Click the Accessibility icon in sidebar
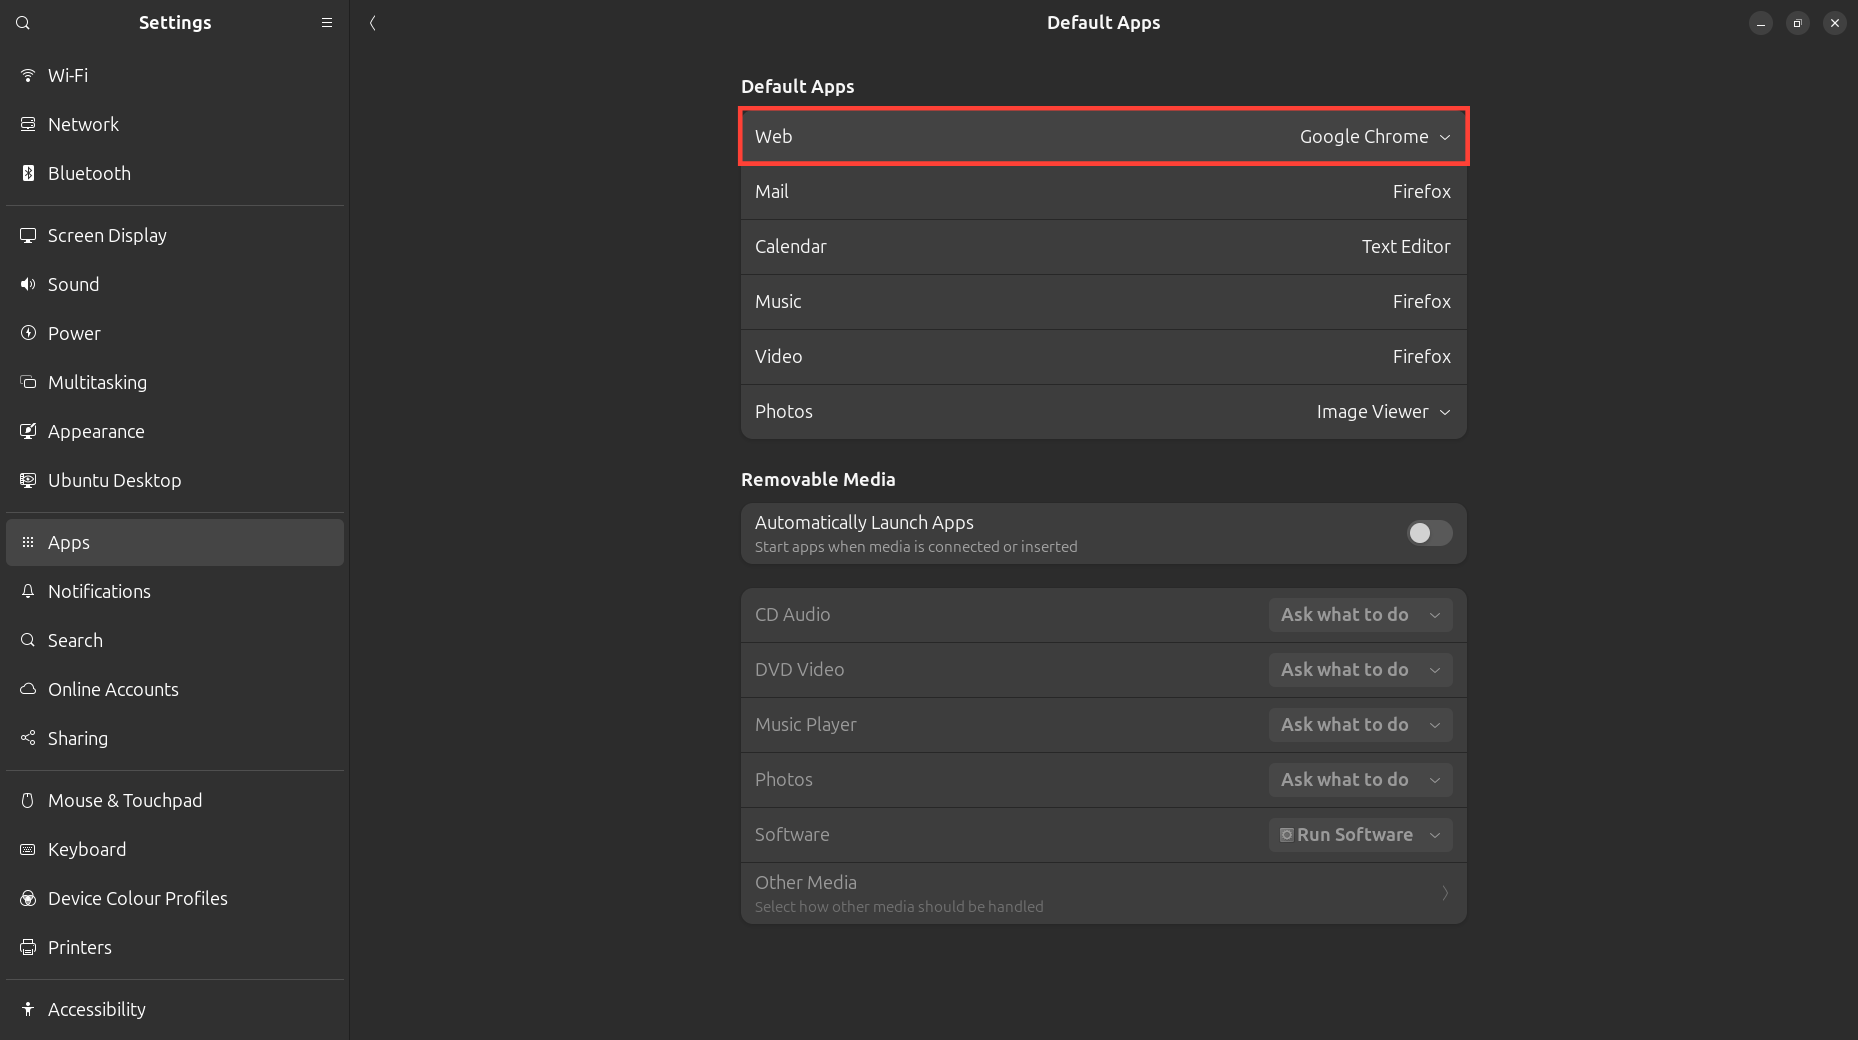 pyautogui.click(x=28, y=1010)
